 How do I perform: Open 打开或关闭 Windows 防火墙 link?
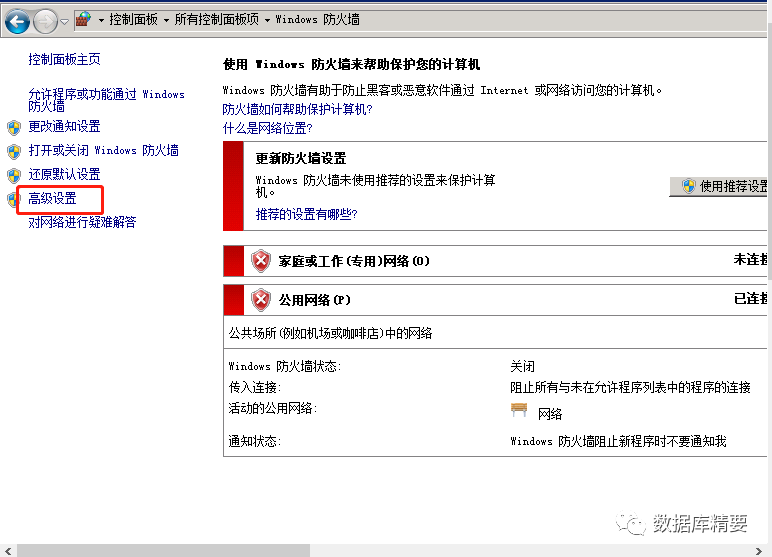coord(103,150)
